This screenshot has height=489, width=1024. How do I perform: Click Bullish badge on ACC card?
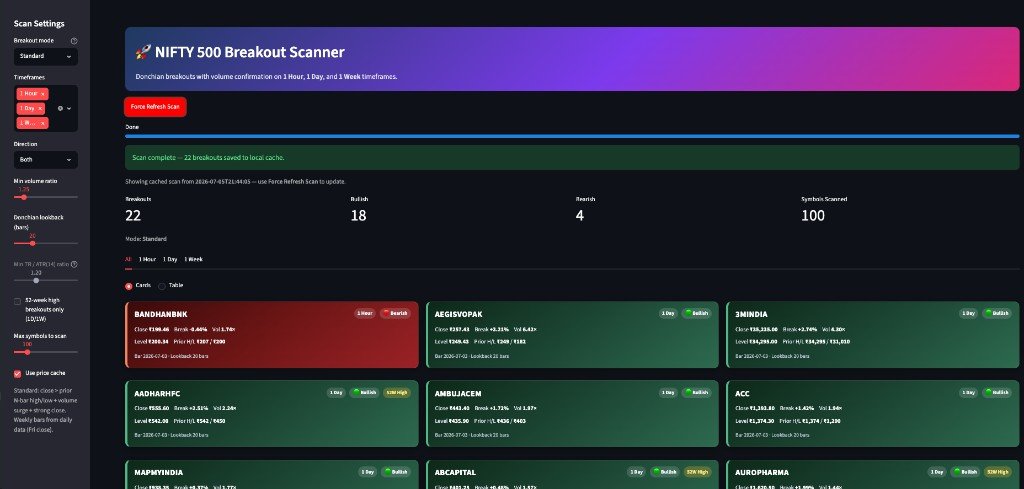click(997, 392)
